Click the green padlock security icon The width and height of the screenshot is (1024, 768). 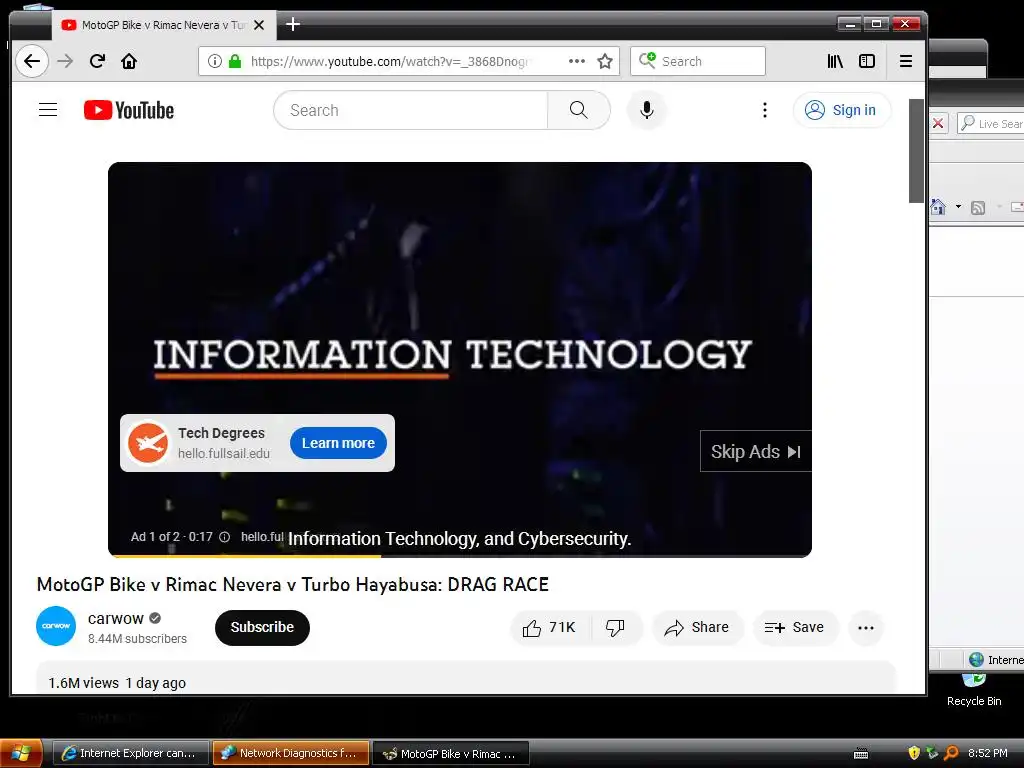(x=235, y=61)
